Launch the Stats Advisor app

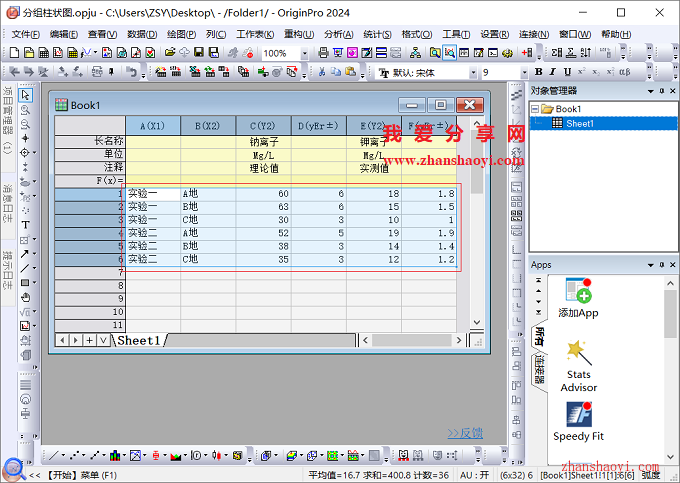(x=579, y=367)
